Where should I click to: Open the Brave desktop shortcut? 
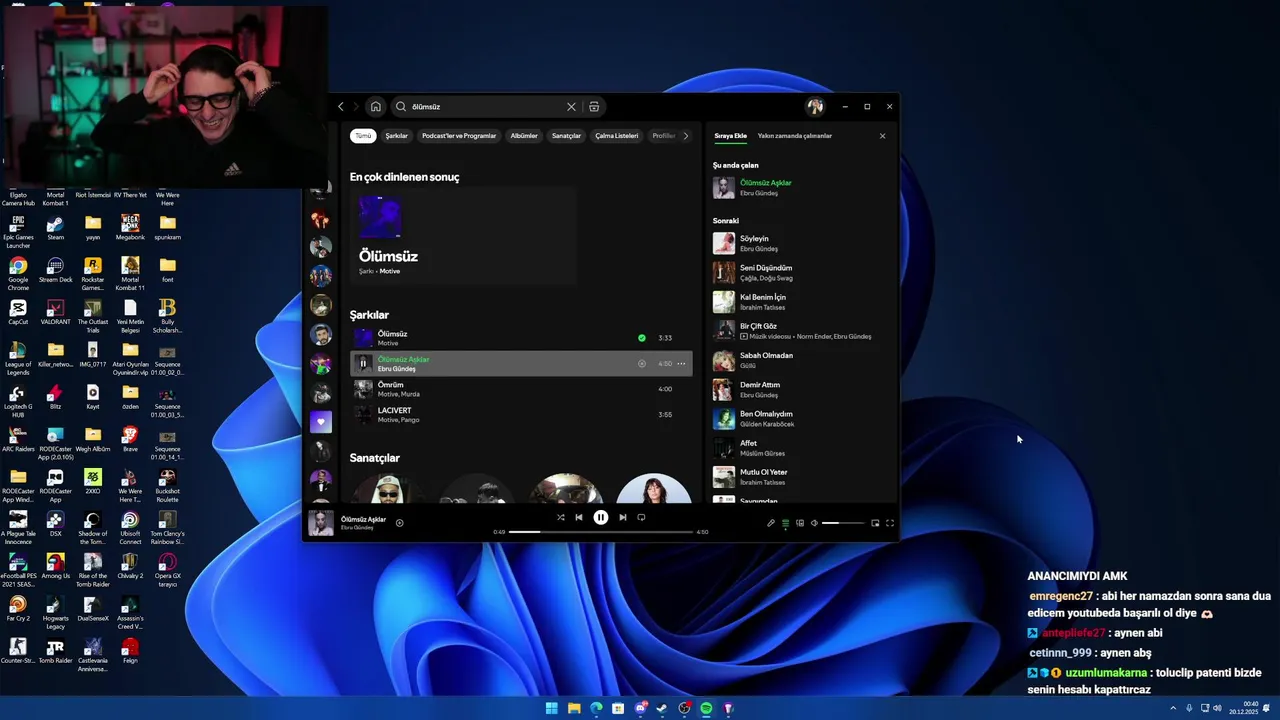(130, 439)
